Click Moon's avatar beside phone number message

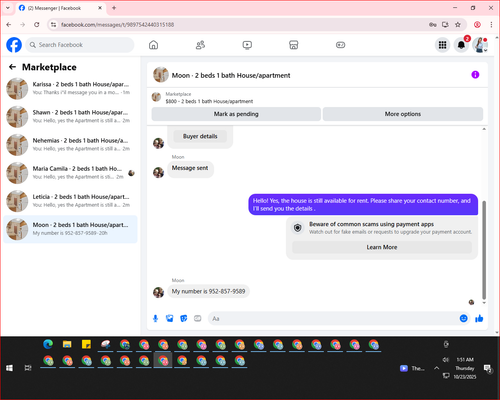click(x=158, y=292)
